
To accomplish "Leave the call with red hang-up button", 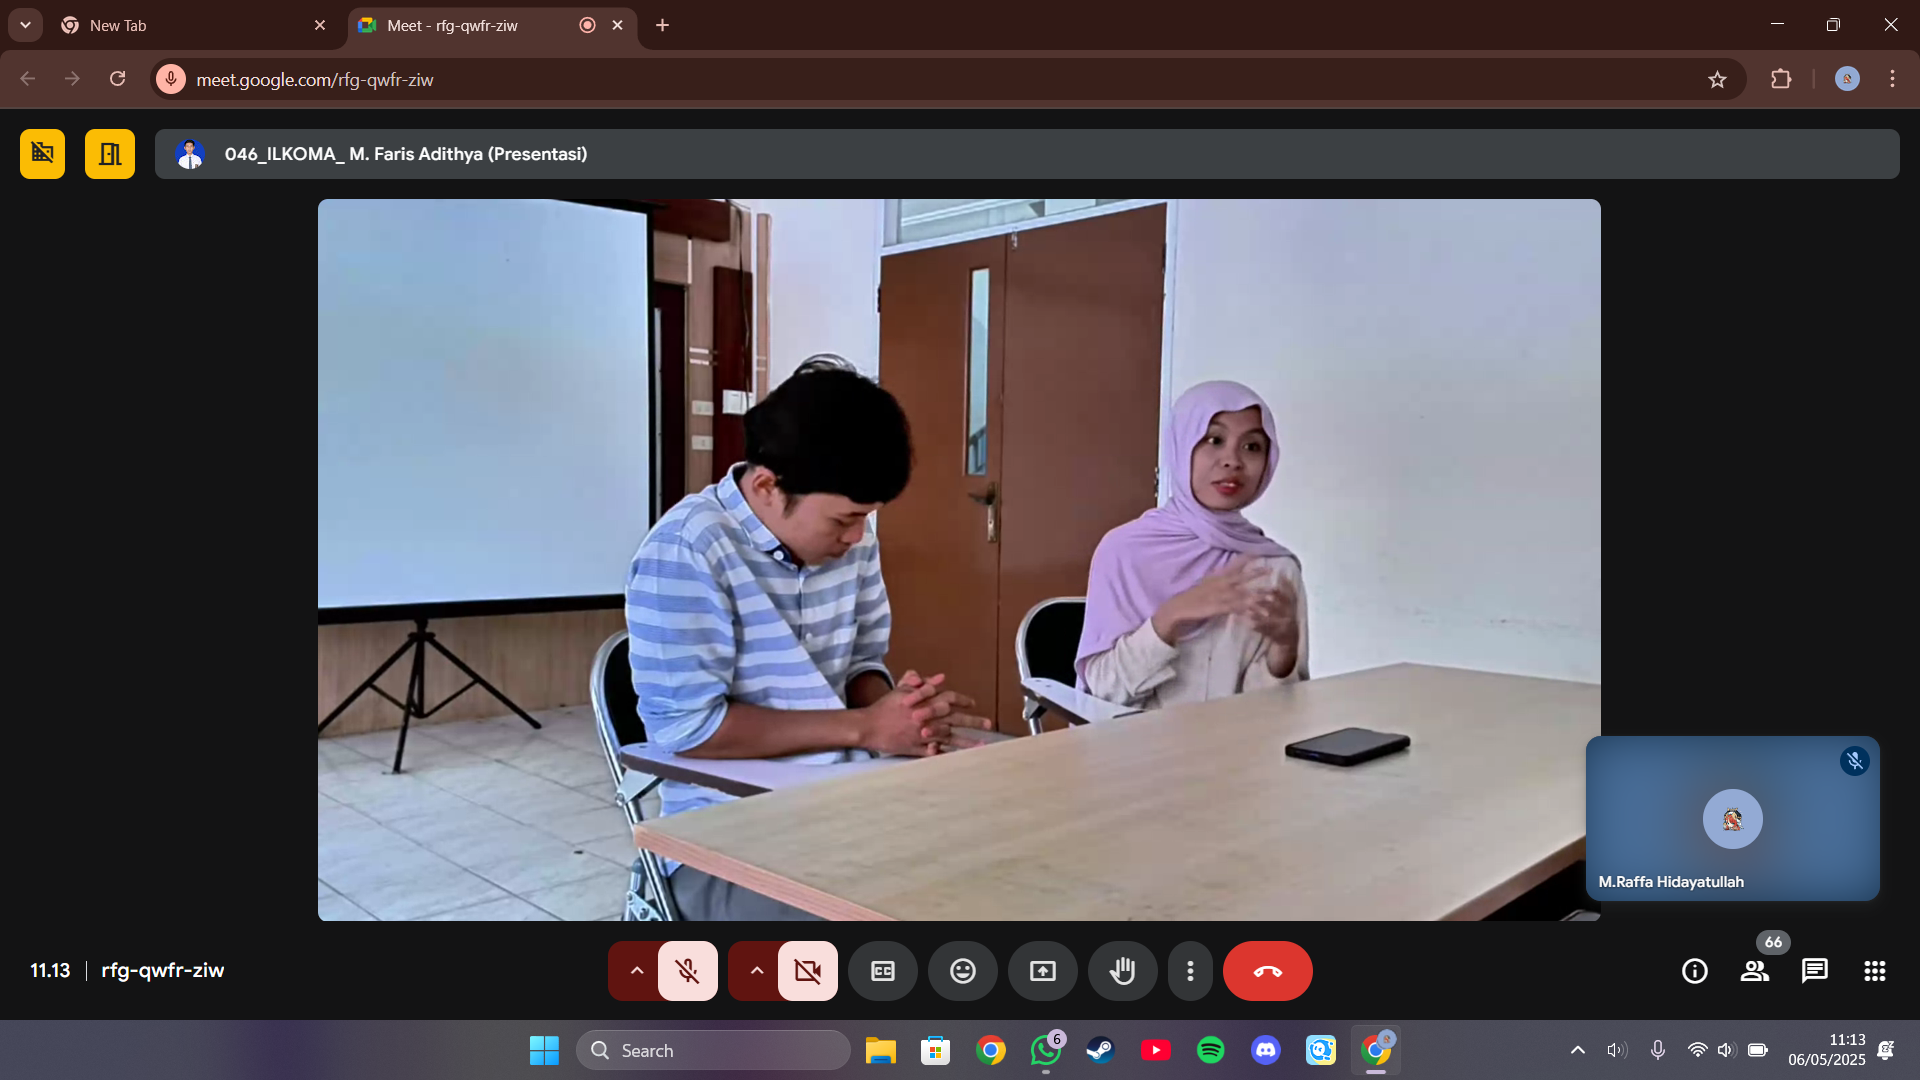I will click(x=1267, y=971).
